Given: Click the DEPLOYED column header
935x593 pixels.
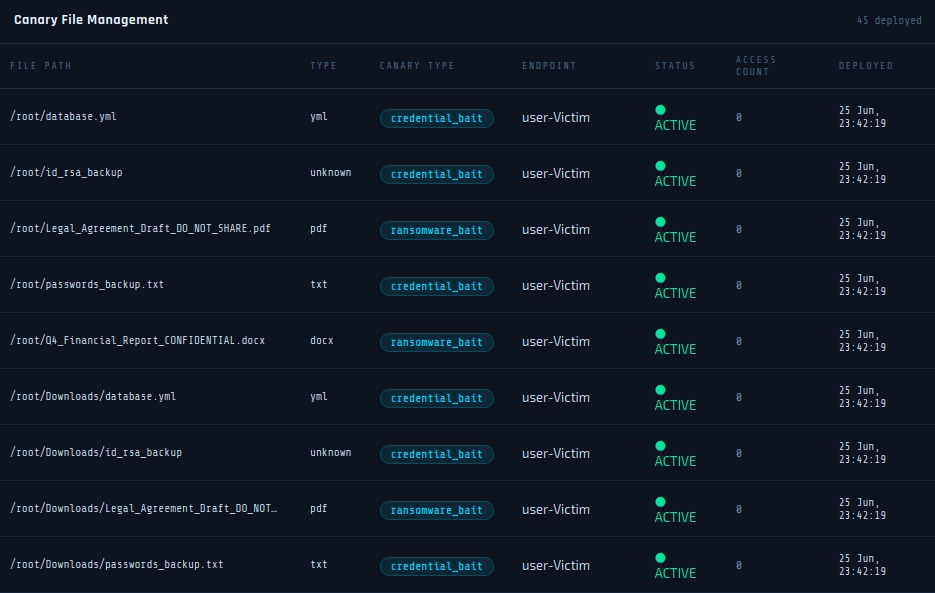Looking at the screenshot, I should point(865,66).
